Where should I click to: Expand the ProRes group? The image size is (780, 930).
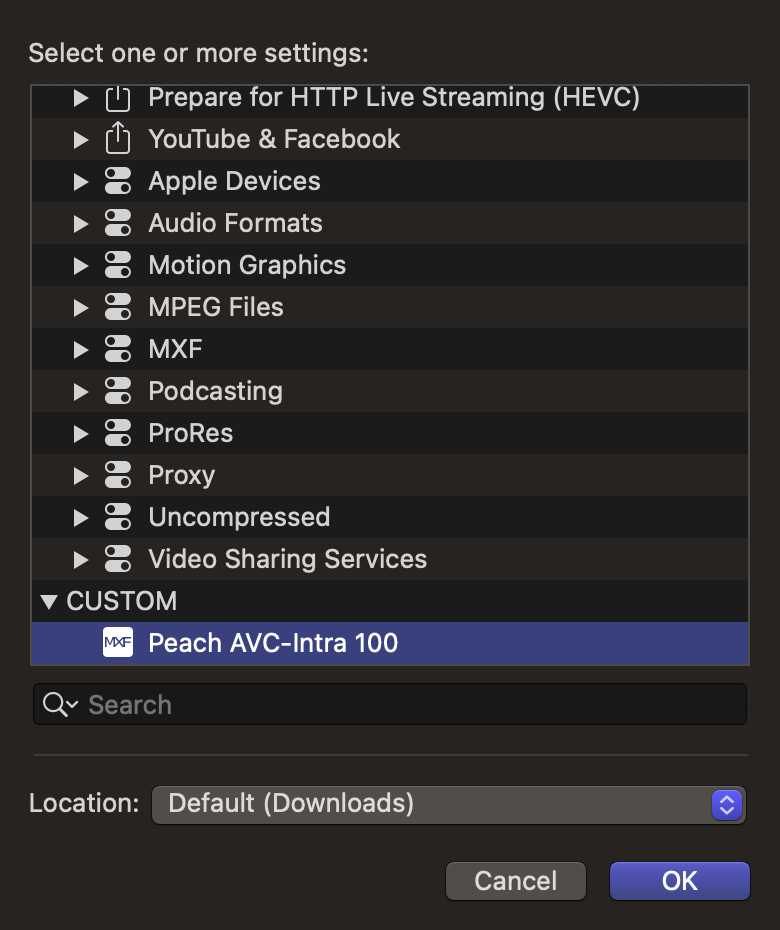coord(81,434)
